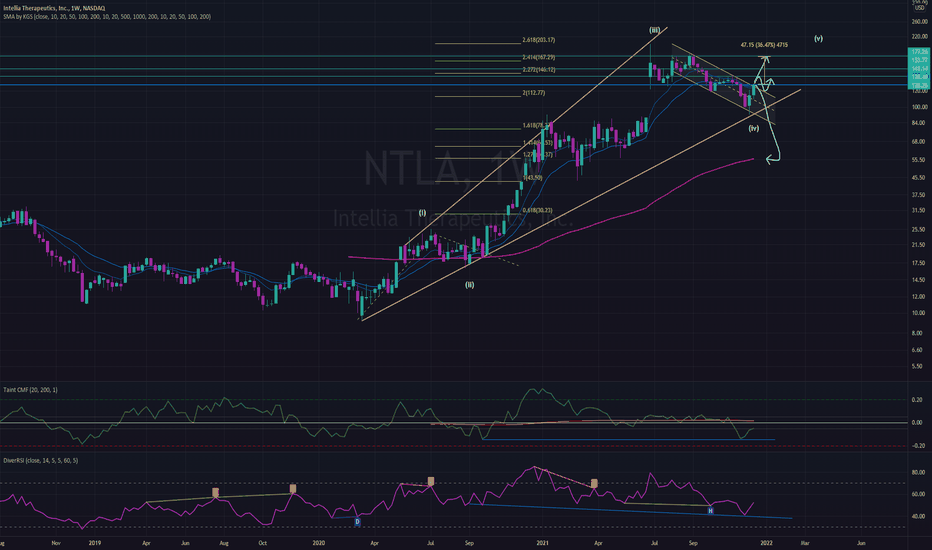Click the 2020 label on time axis
Screen dimensions: 932x550
point(319,543)
